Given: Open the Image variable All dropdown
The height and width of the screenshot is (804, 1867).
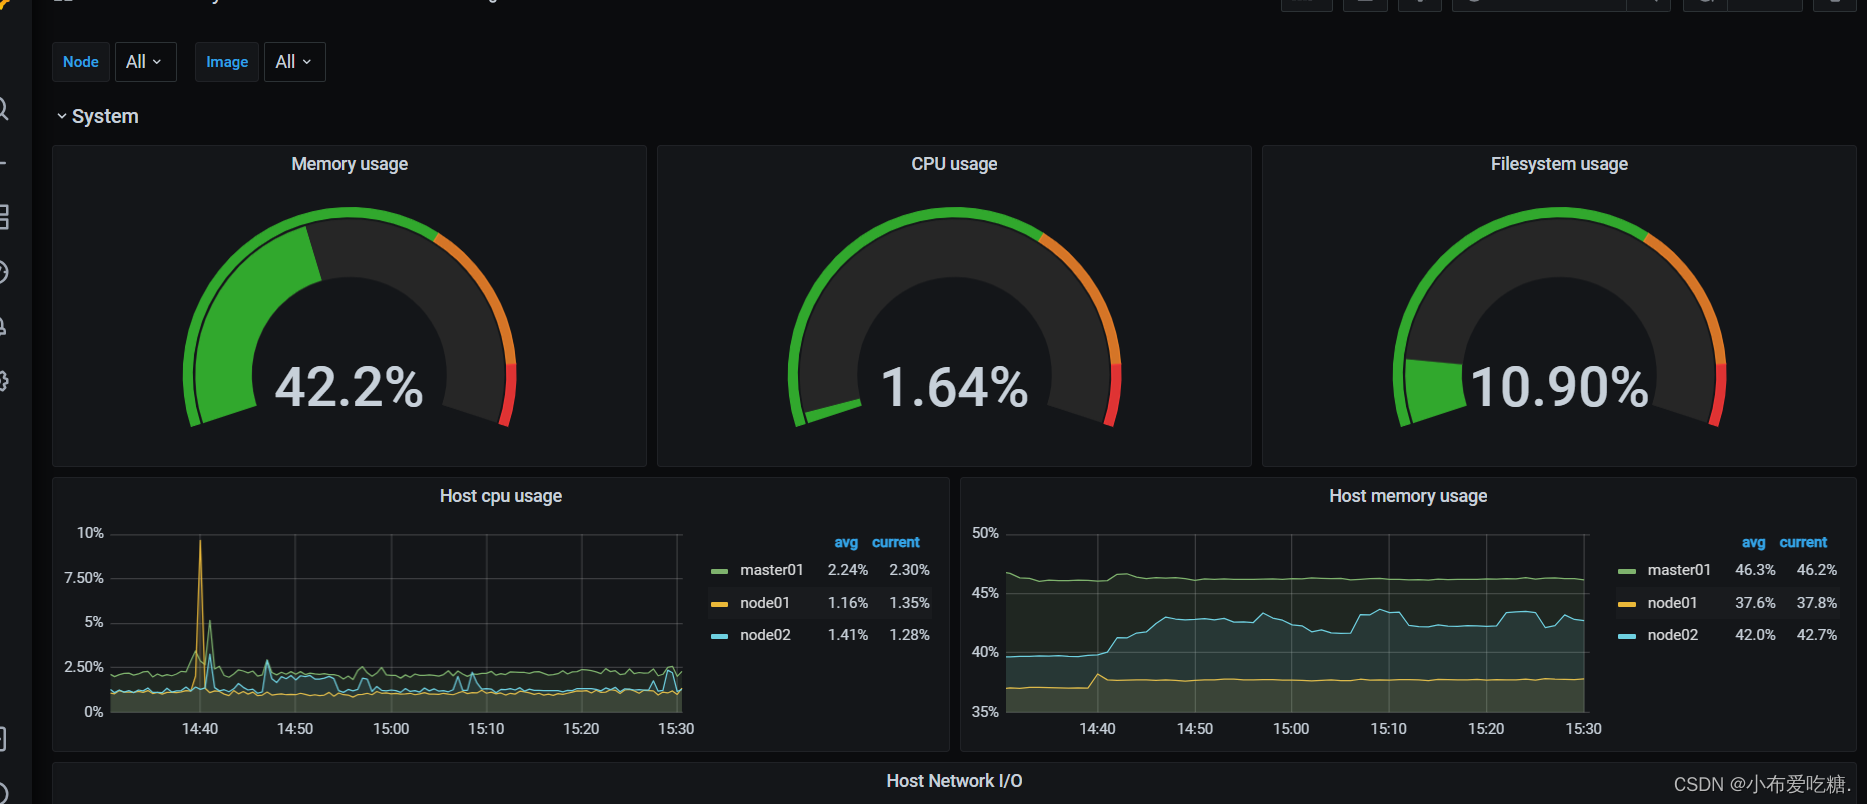Looking at the screenshot, I should click(294, 62).
